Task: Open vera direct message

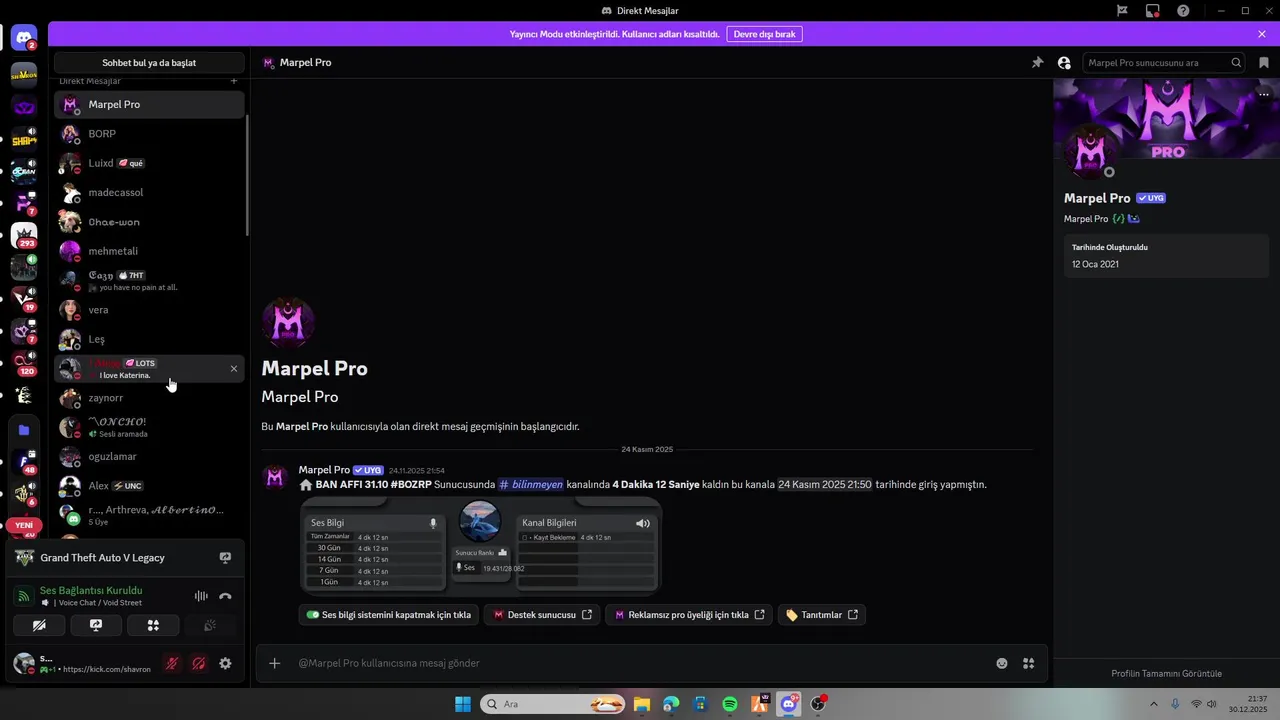Action: [149, 310]
